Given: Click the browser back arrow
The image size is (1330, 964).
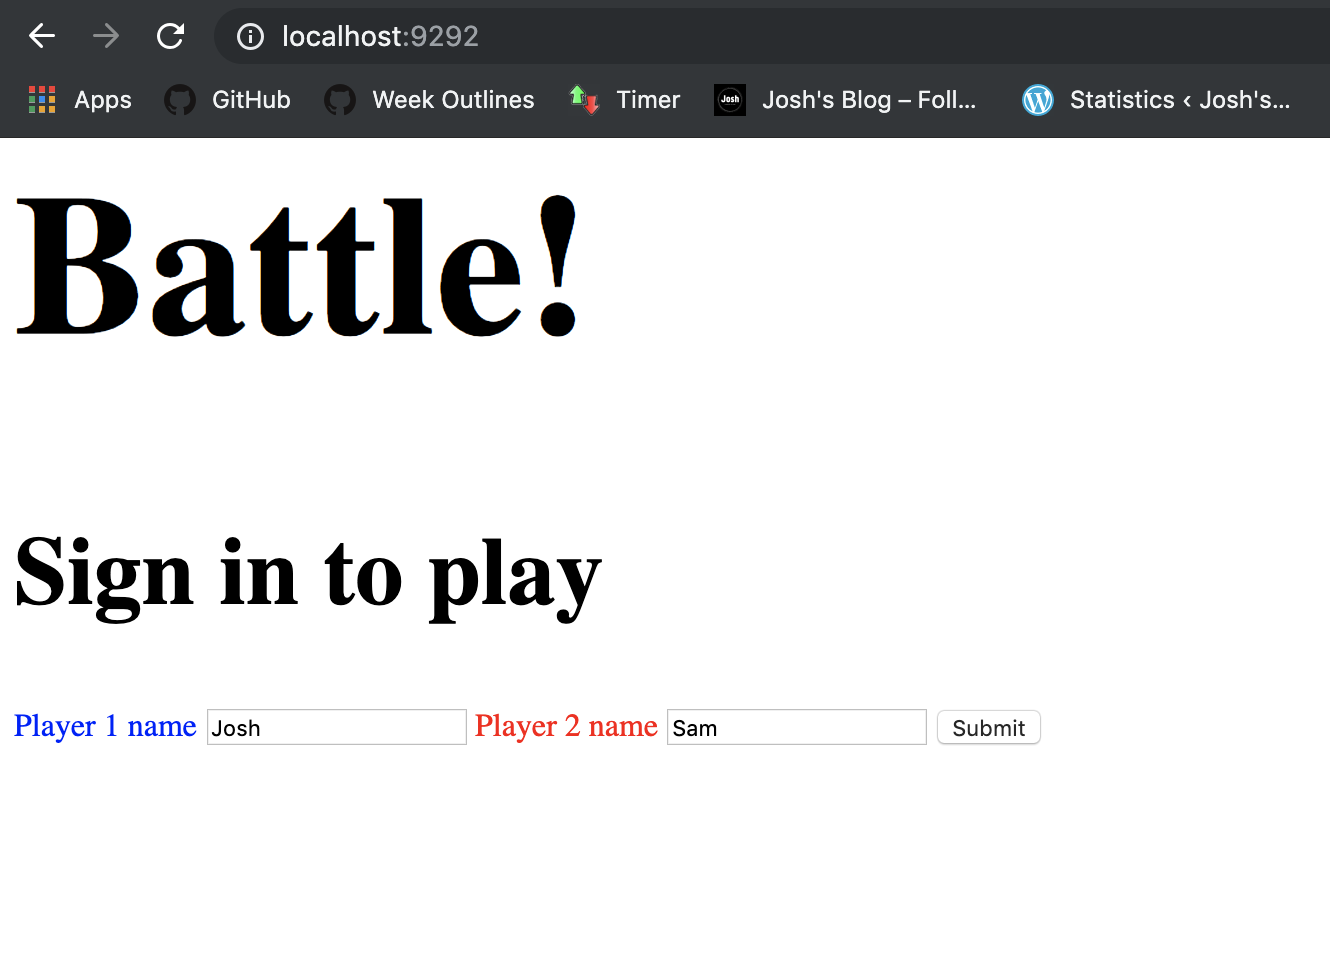Looking at the screenshot, I should pyautogui.click(x=42, y=37).
